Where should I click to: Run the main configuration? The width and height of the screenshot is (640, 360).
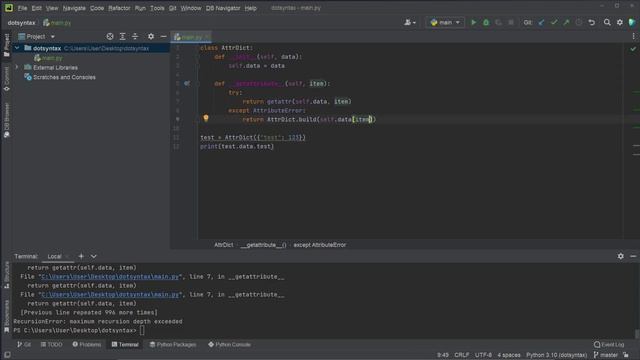(x=473, y=22)
